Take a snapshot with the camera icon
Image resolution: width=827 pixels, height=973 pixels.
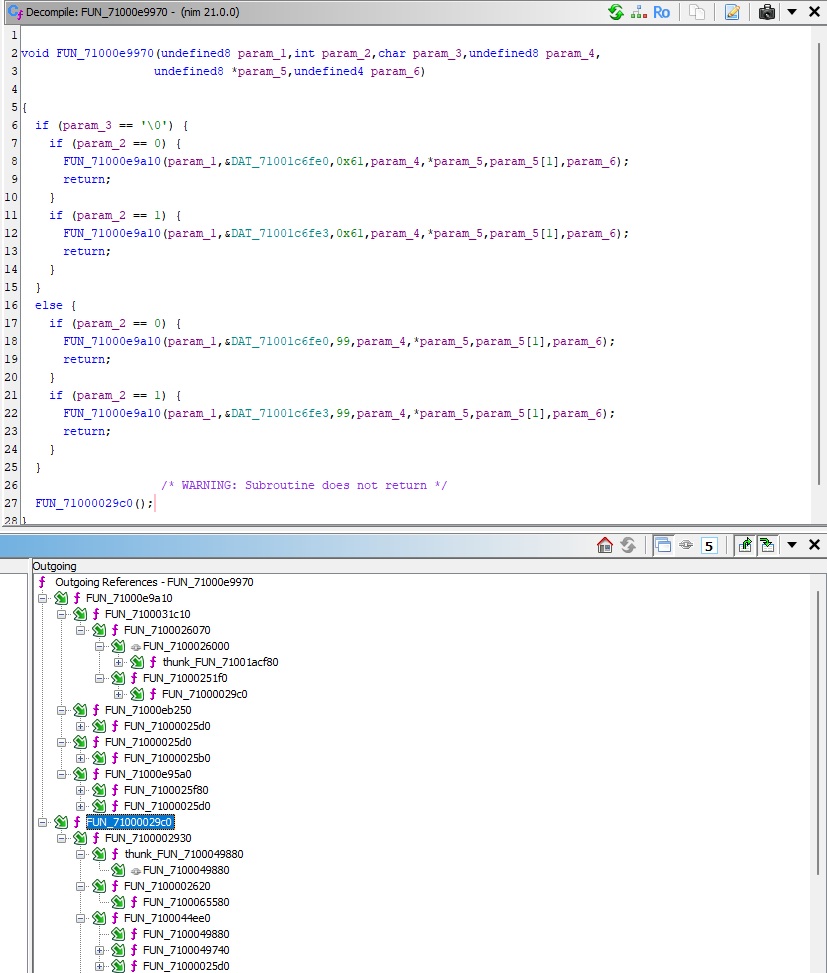coord(767,12)
